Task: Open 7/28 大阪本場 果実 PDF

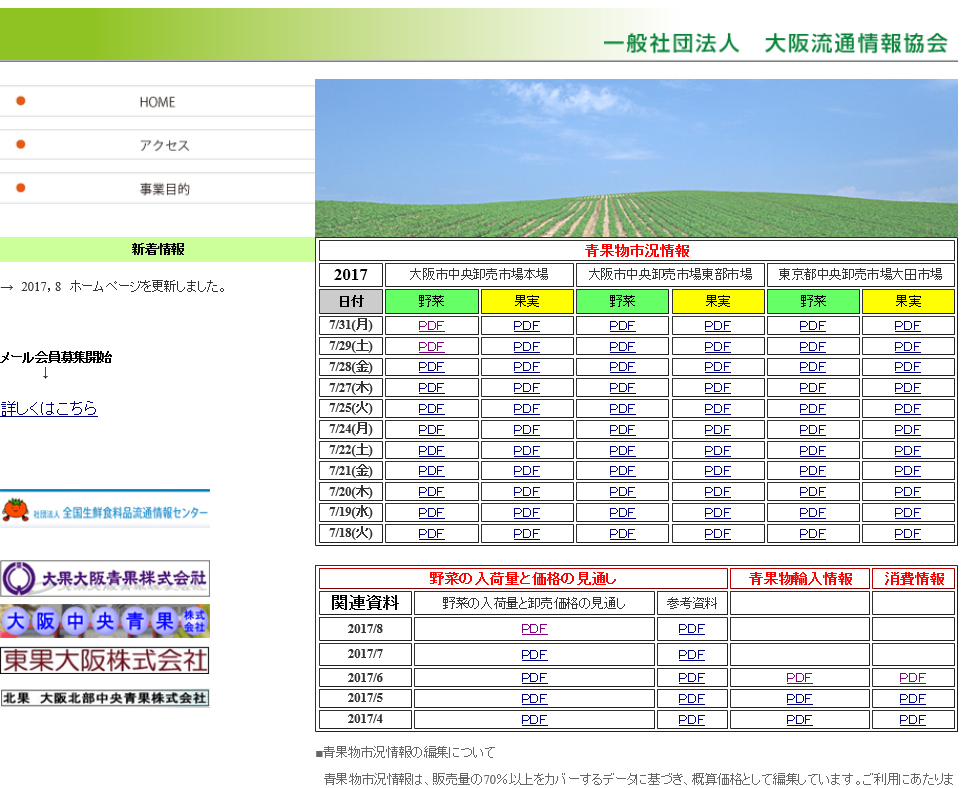Action: click(526, 367)
